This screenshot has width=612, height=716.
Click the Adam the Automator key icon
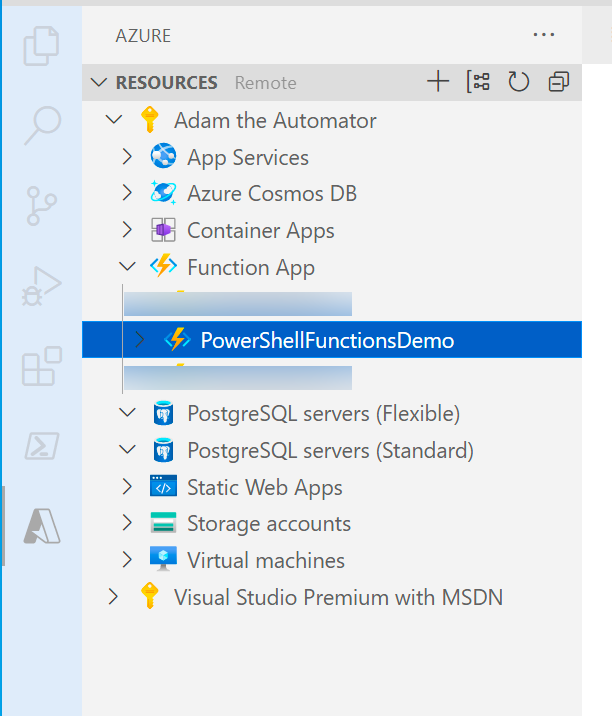click(x=150, y=120)
